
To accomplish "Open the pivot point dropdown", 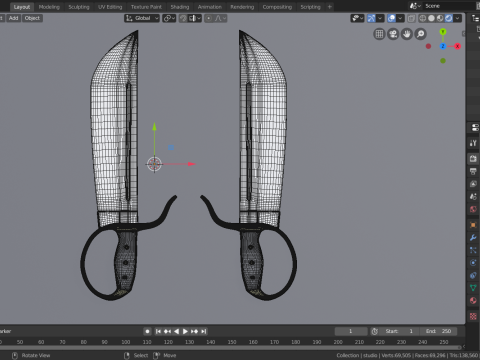I will pos(169,18).
